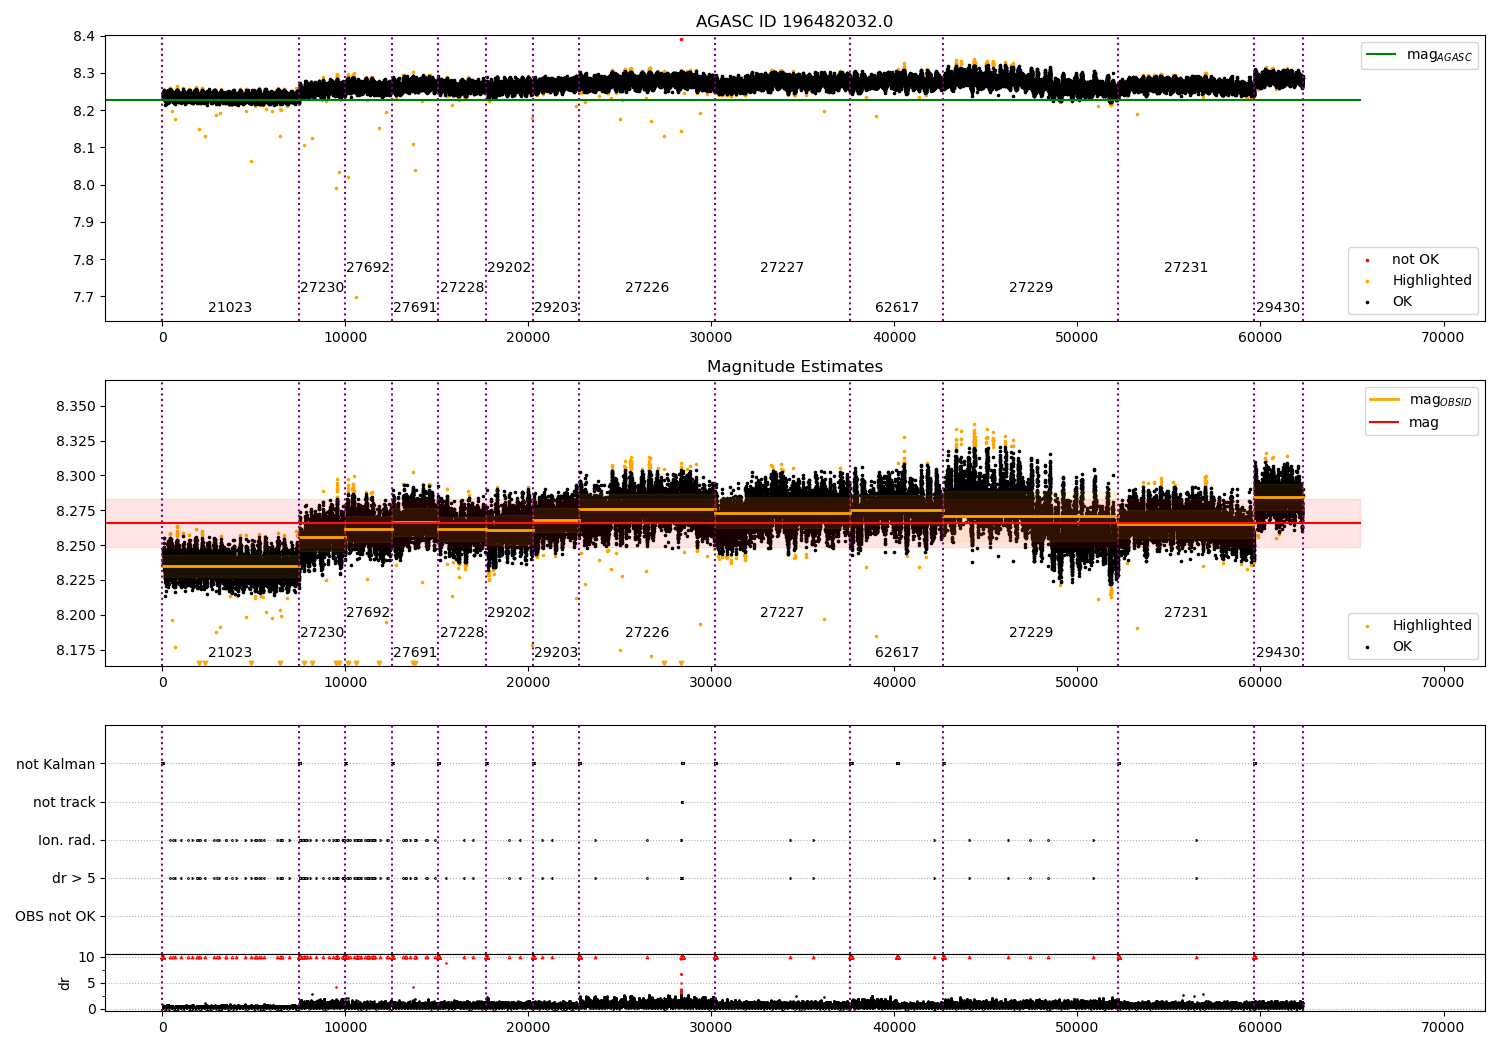Click the 8.225 y-axis tick label

76,581
